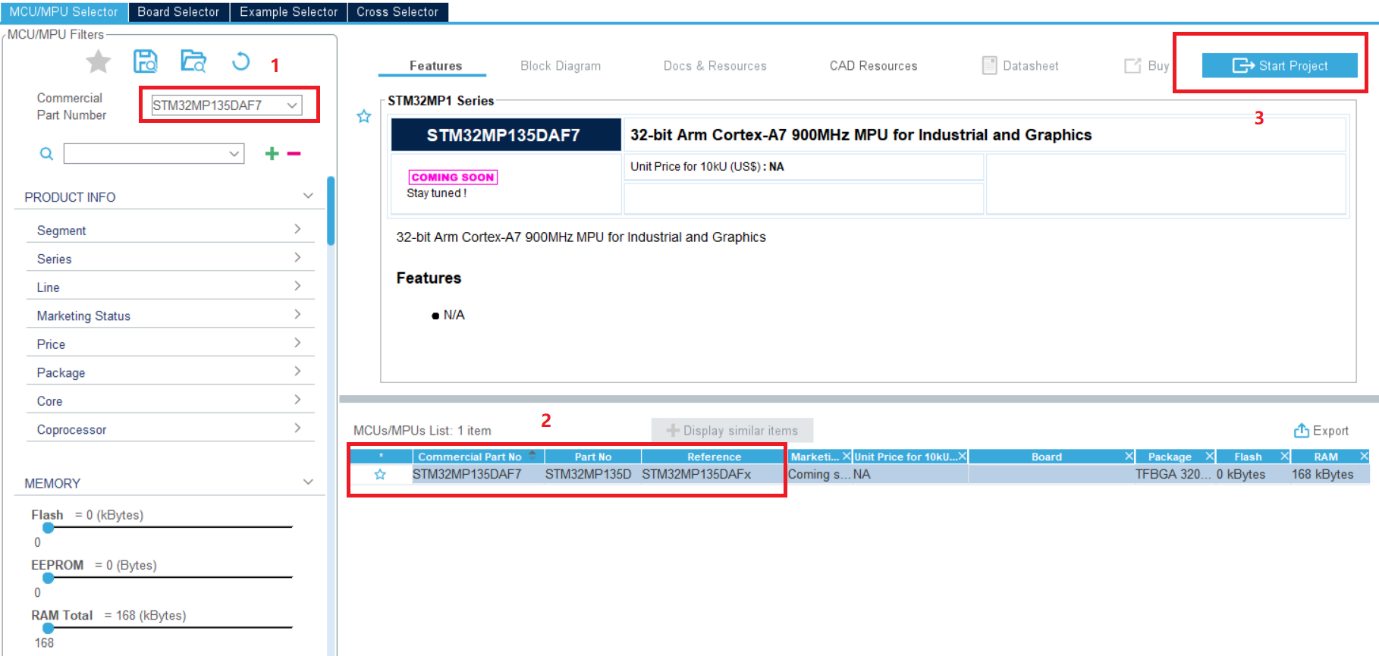Open the Block Diagram tab
The width and height of the screenshot is (1379, 656).
560,66
